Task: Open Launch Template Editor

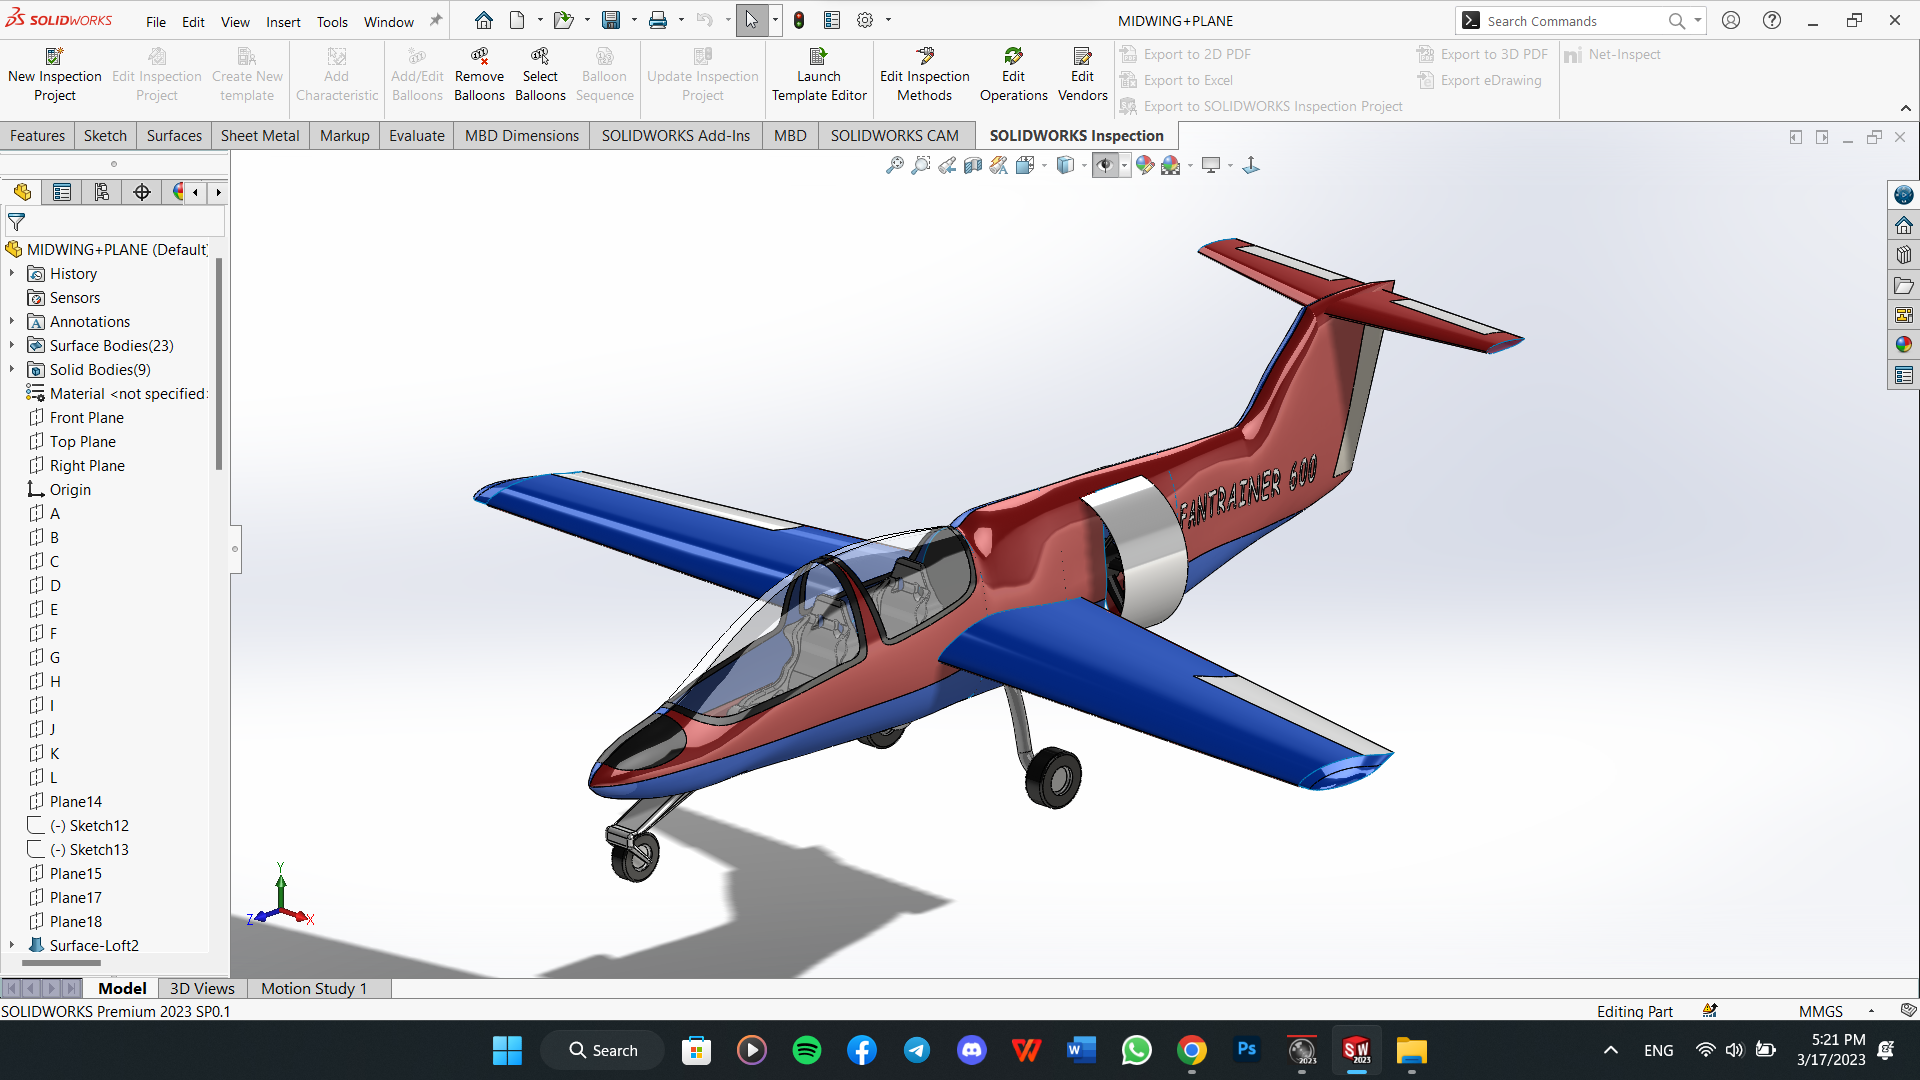Action: pyautogui.click(x=819, y=75)
